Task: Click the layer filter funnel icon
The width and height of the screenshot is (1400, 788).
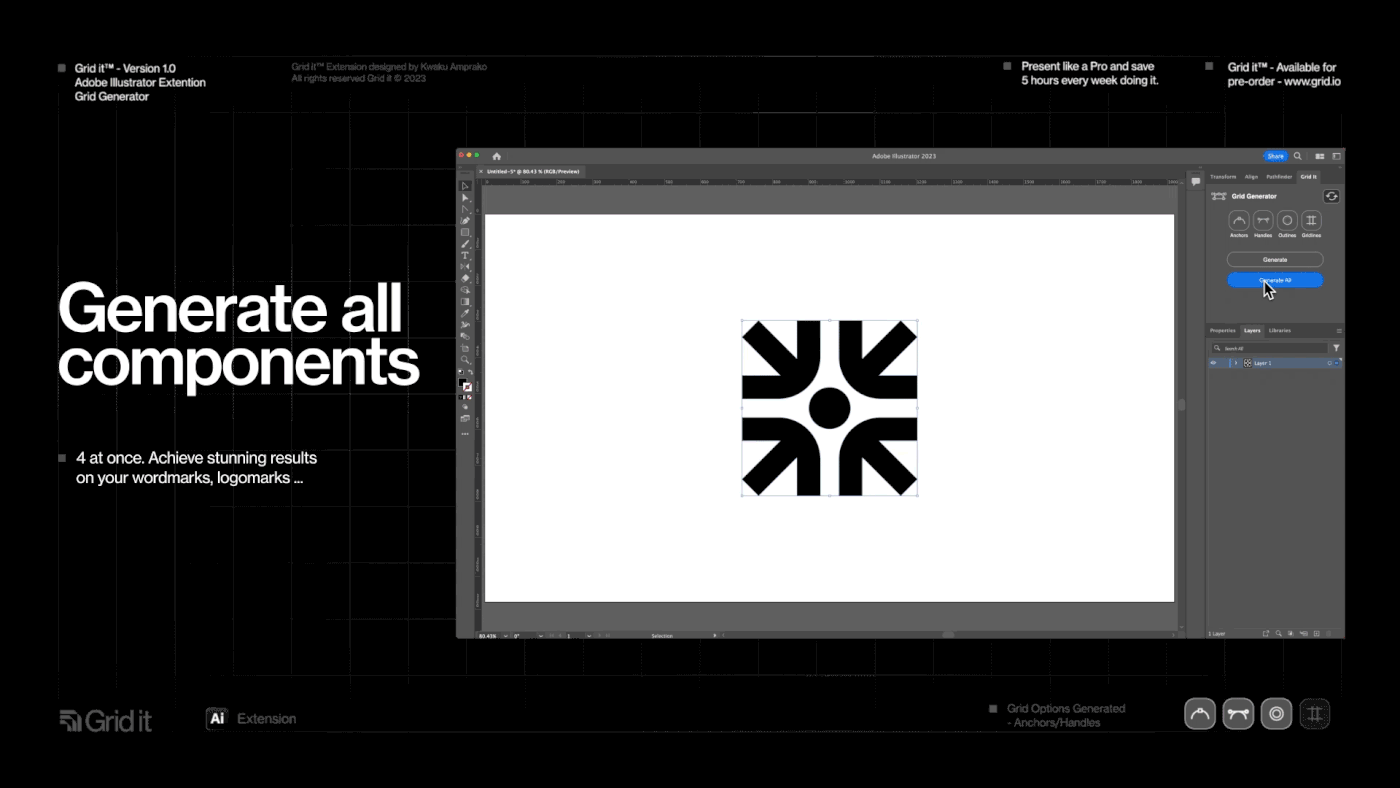Action: point(1336,348)
